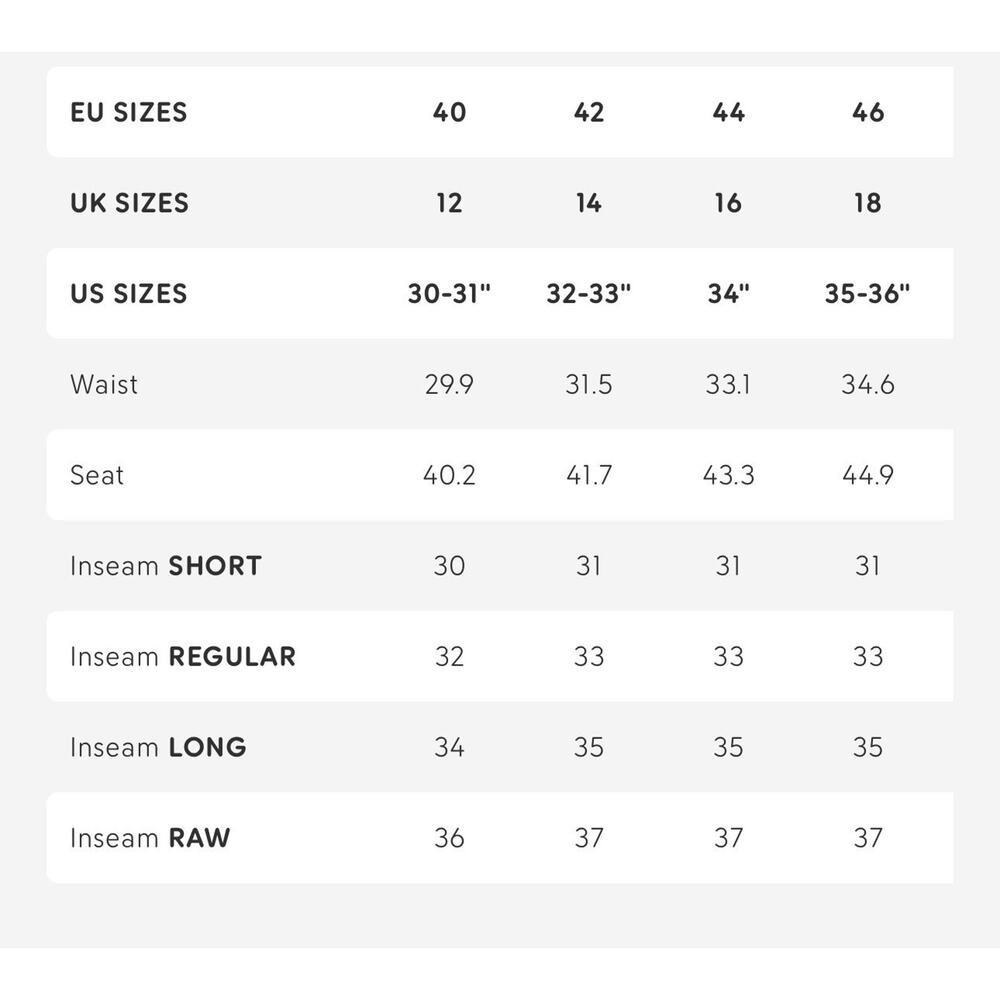Click the waist value 29.9
Image resolution: width=1000 pixels, height=1000 pixels.
(x=449, y=385)
